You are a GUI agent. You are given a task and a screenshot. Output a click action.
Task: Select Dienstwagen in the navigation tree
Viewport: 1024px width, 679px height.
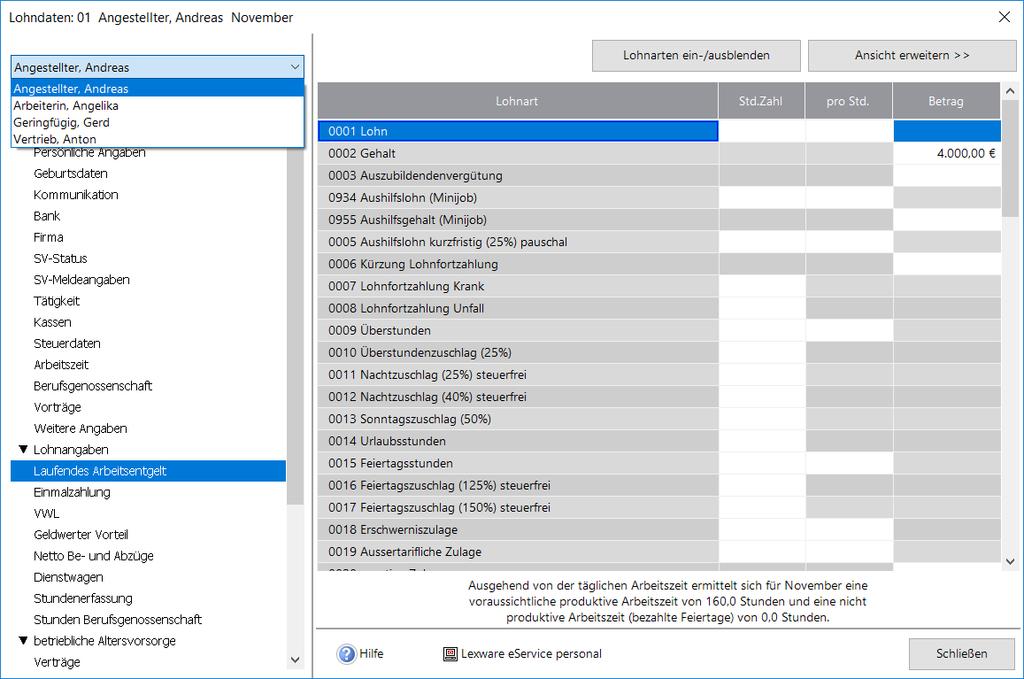point(68,577)
